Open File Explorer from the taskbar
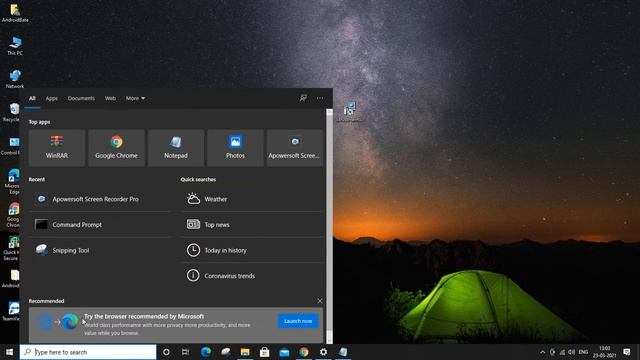 coord(245,352)
